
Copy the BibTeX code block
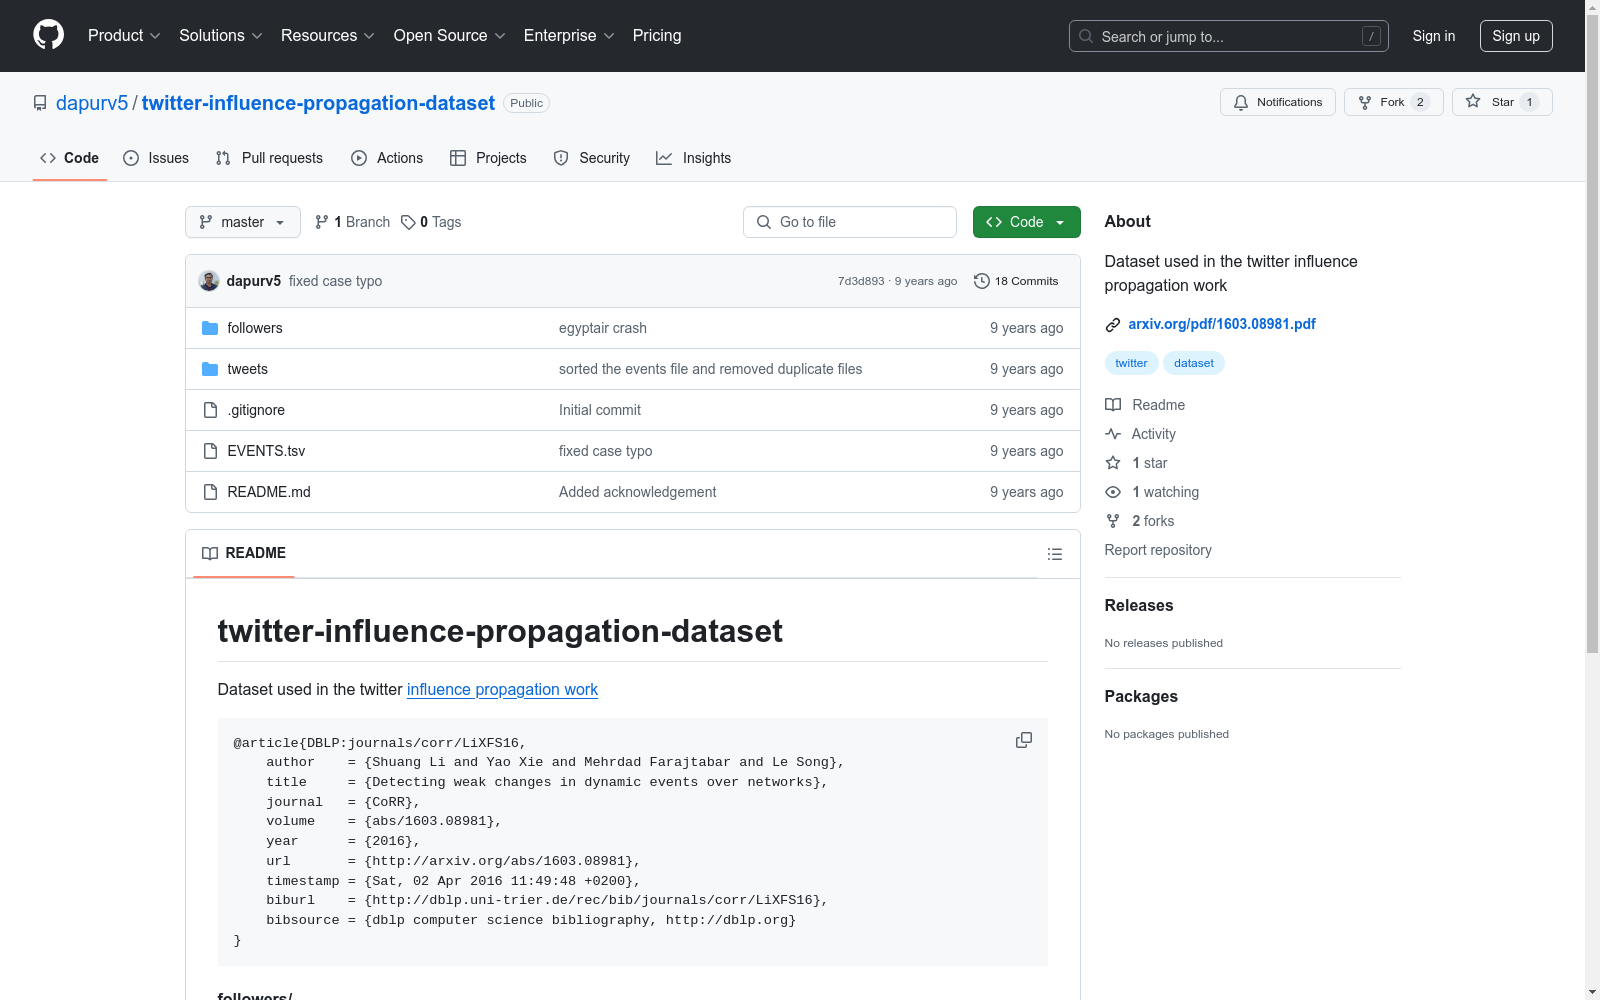(1024, 740)
